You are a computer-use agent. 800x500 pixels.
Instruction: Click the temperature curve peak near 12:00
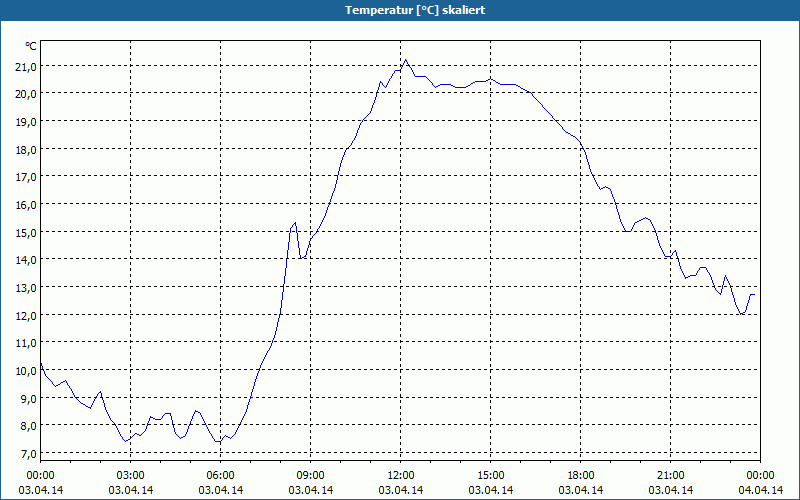tap(406, 60)
